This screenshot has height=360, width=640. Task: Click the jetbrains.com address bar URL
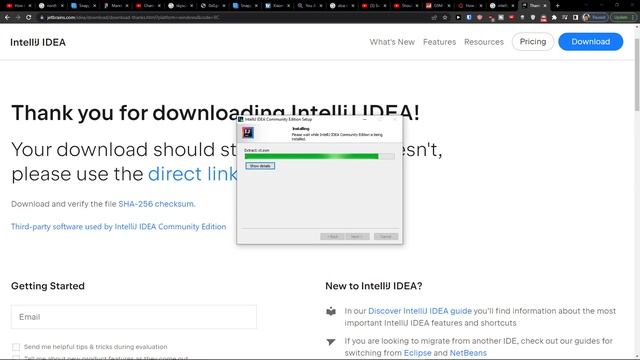133,18
